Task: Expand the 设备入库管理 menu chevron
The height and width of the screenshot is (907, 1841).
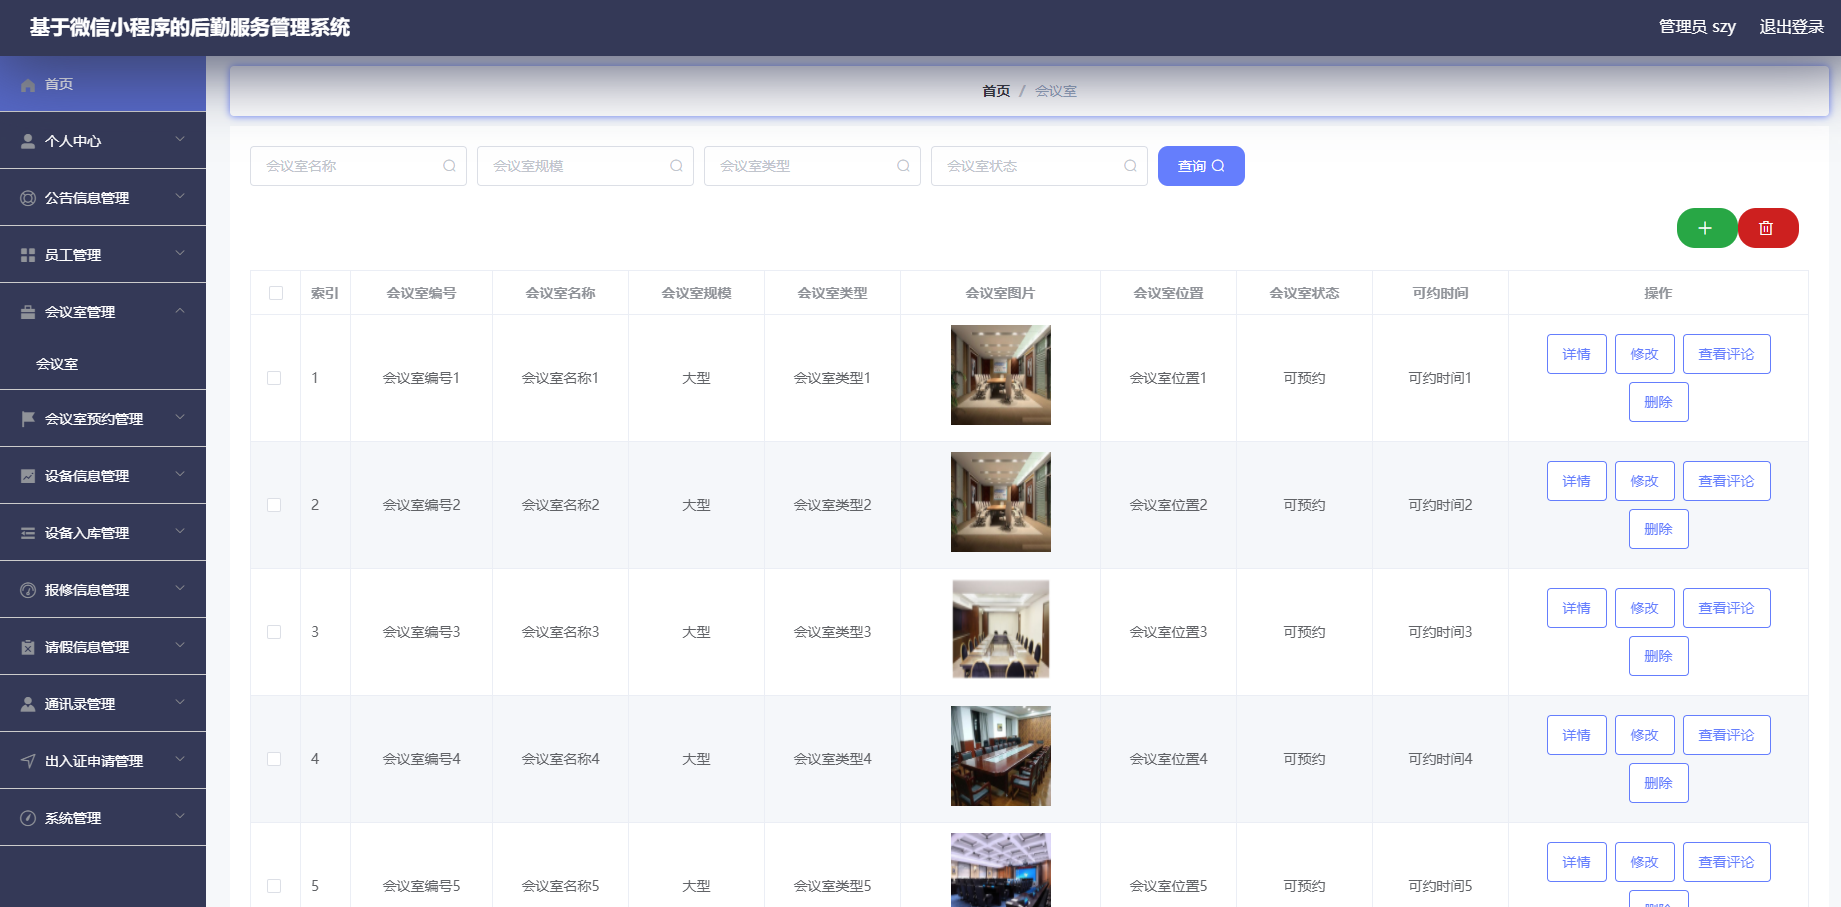Action: (x=180, y=531)
